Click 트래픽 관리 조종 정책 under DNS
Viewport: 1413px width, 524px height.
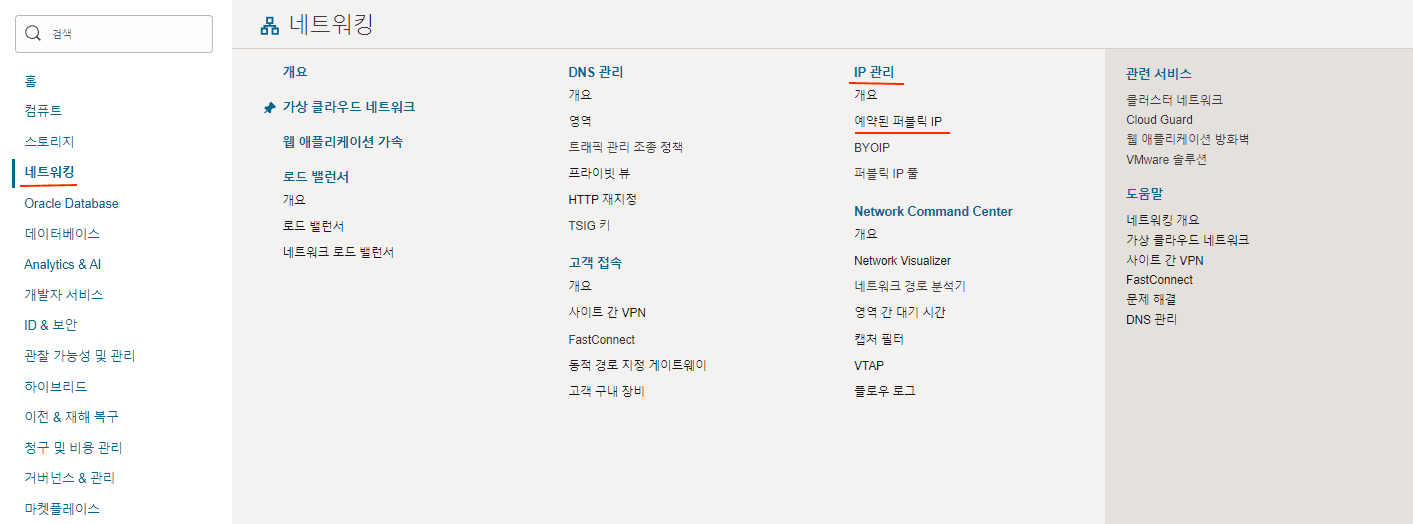point(625,147)
